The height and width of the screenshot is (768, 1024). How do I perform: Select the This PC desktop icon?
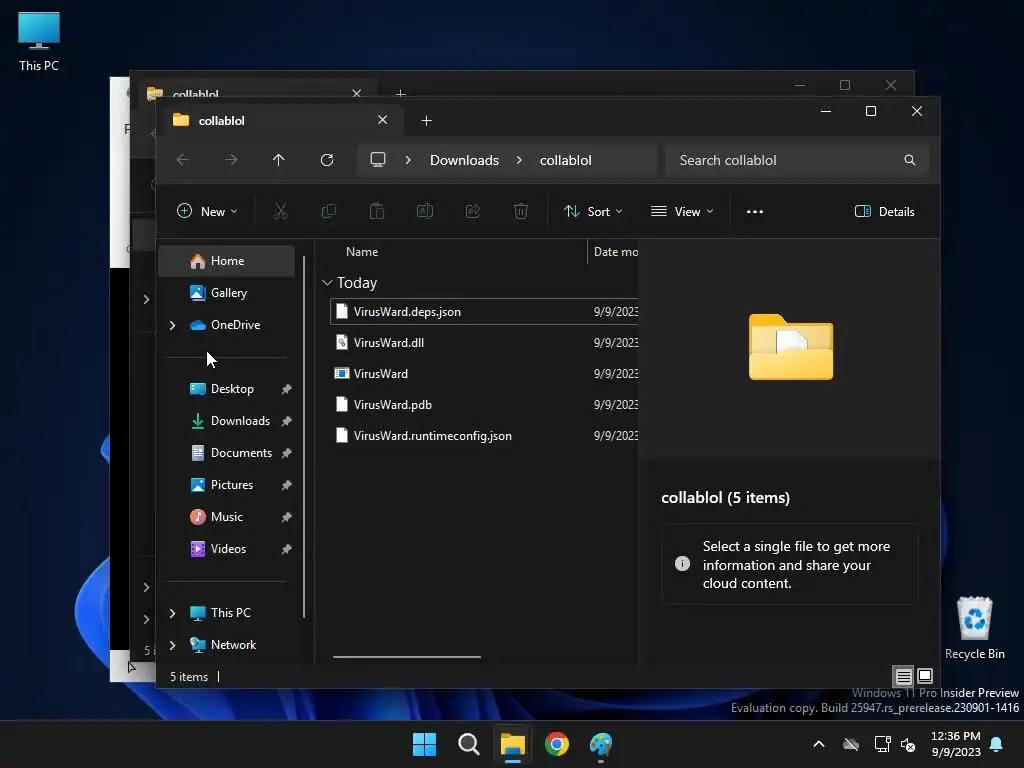click(x=39, y=42)
